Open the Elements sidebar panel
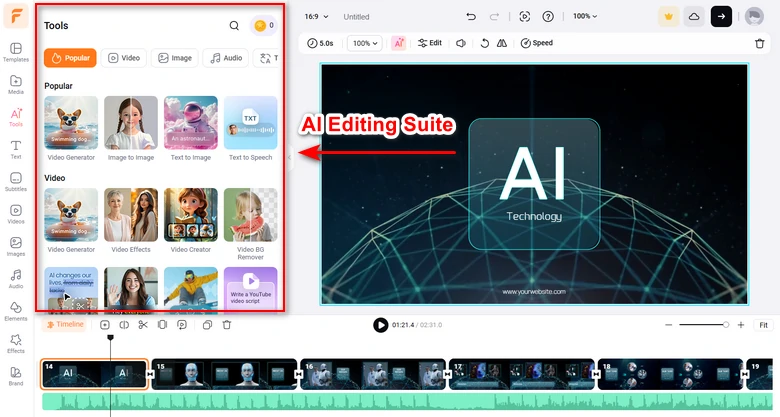The width and height of the screenshot is (780, 417). click(16, 312)
